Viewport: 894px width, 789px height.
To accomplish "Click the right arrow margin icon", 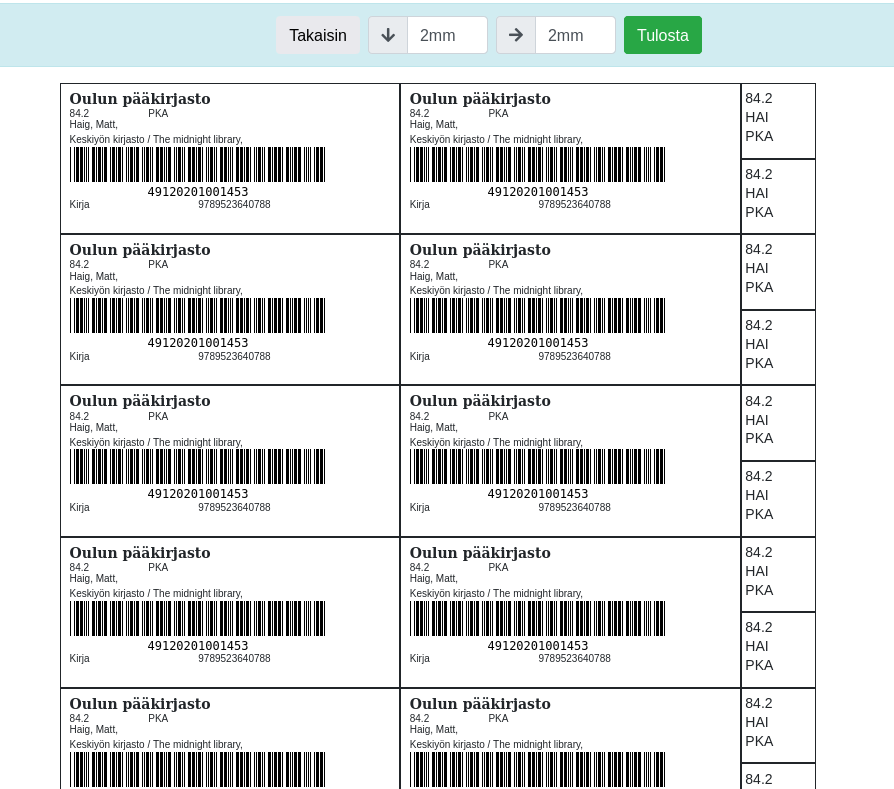I will [x=516, y=35].
